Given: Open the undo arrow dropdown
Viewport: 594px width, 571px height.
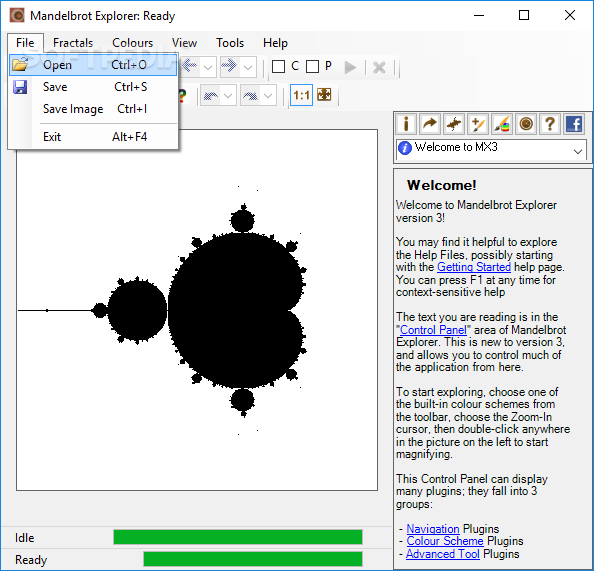Looking at the screenshot, I should coord(228,95).
